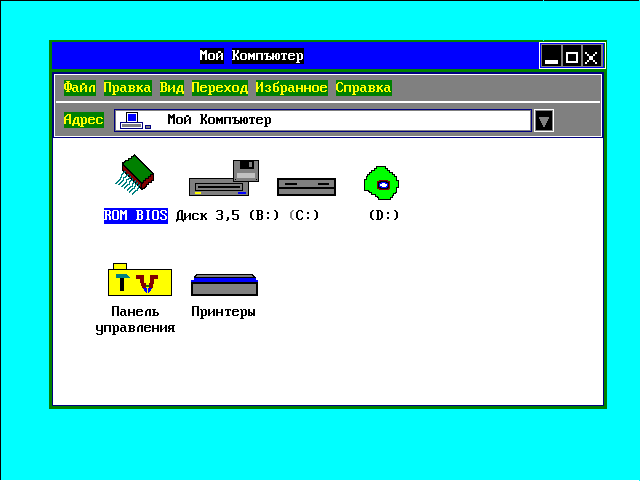The height and width of the screenshot is (481, 640).
Task: Click the Панель управления label text
Action: (x=135, y=320)
